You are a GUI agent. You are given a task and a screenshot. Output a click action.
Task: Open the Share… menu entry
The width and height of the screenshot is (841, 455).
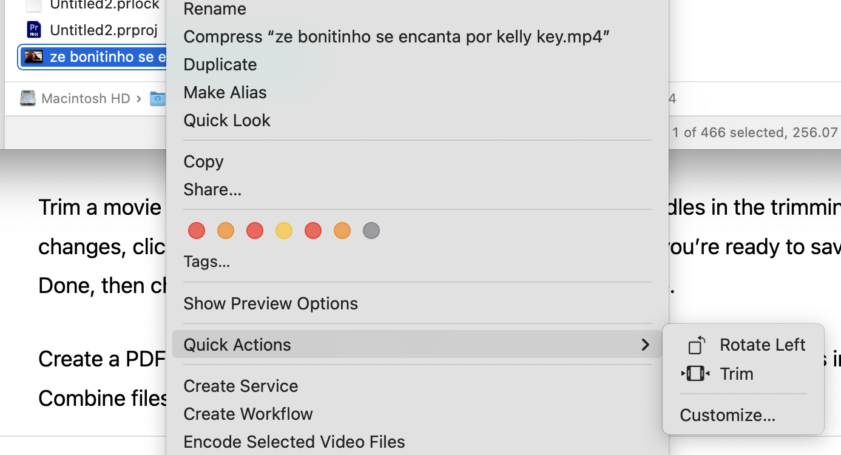coord(212,189)
